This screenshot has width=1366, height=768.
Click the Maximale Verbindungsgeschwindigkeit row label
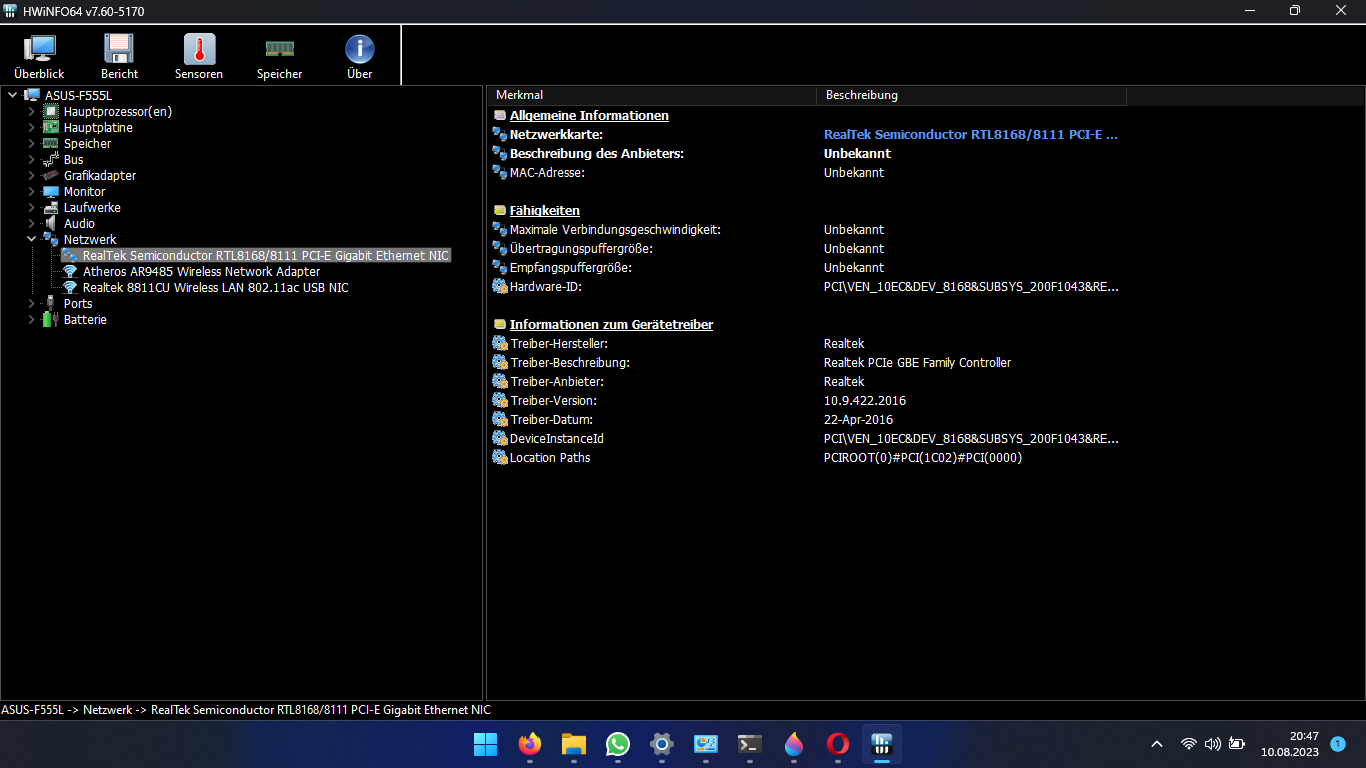coord(615,229)
